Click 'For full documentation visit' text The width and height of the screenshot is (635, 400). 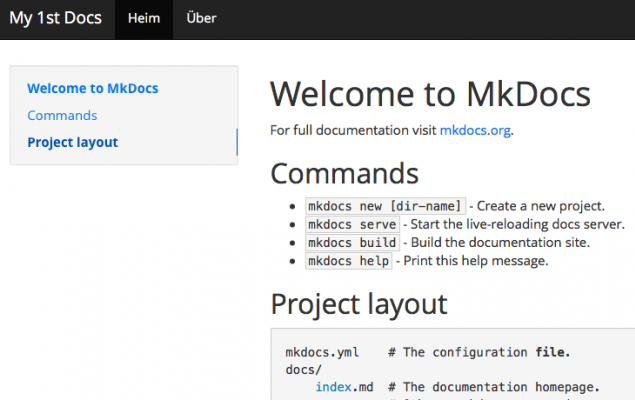(353, 130)
